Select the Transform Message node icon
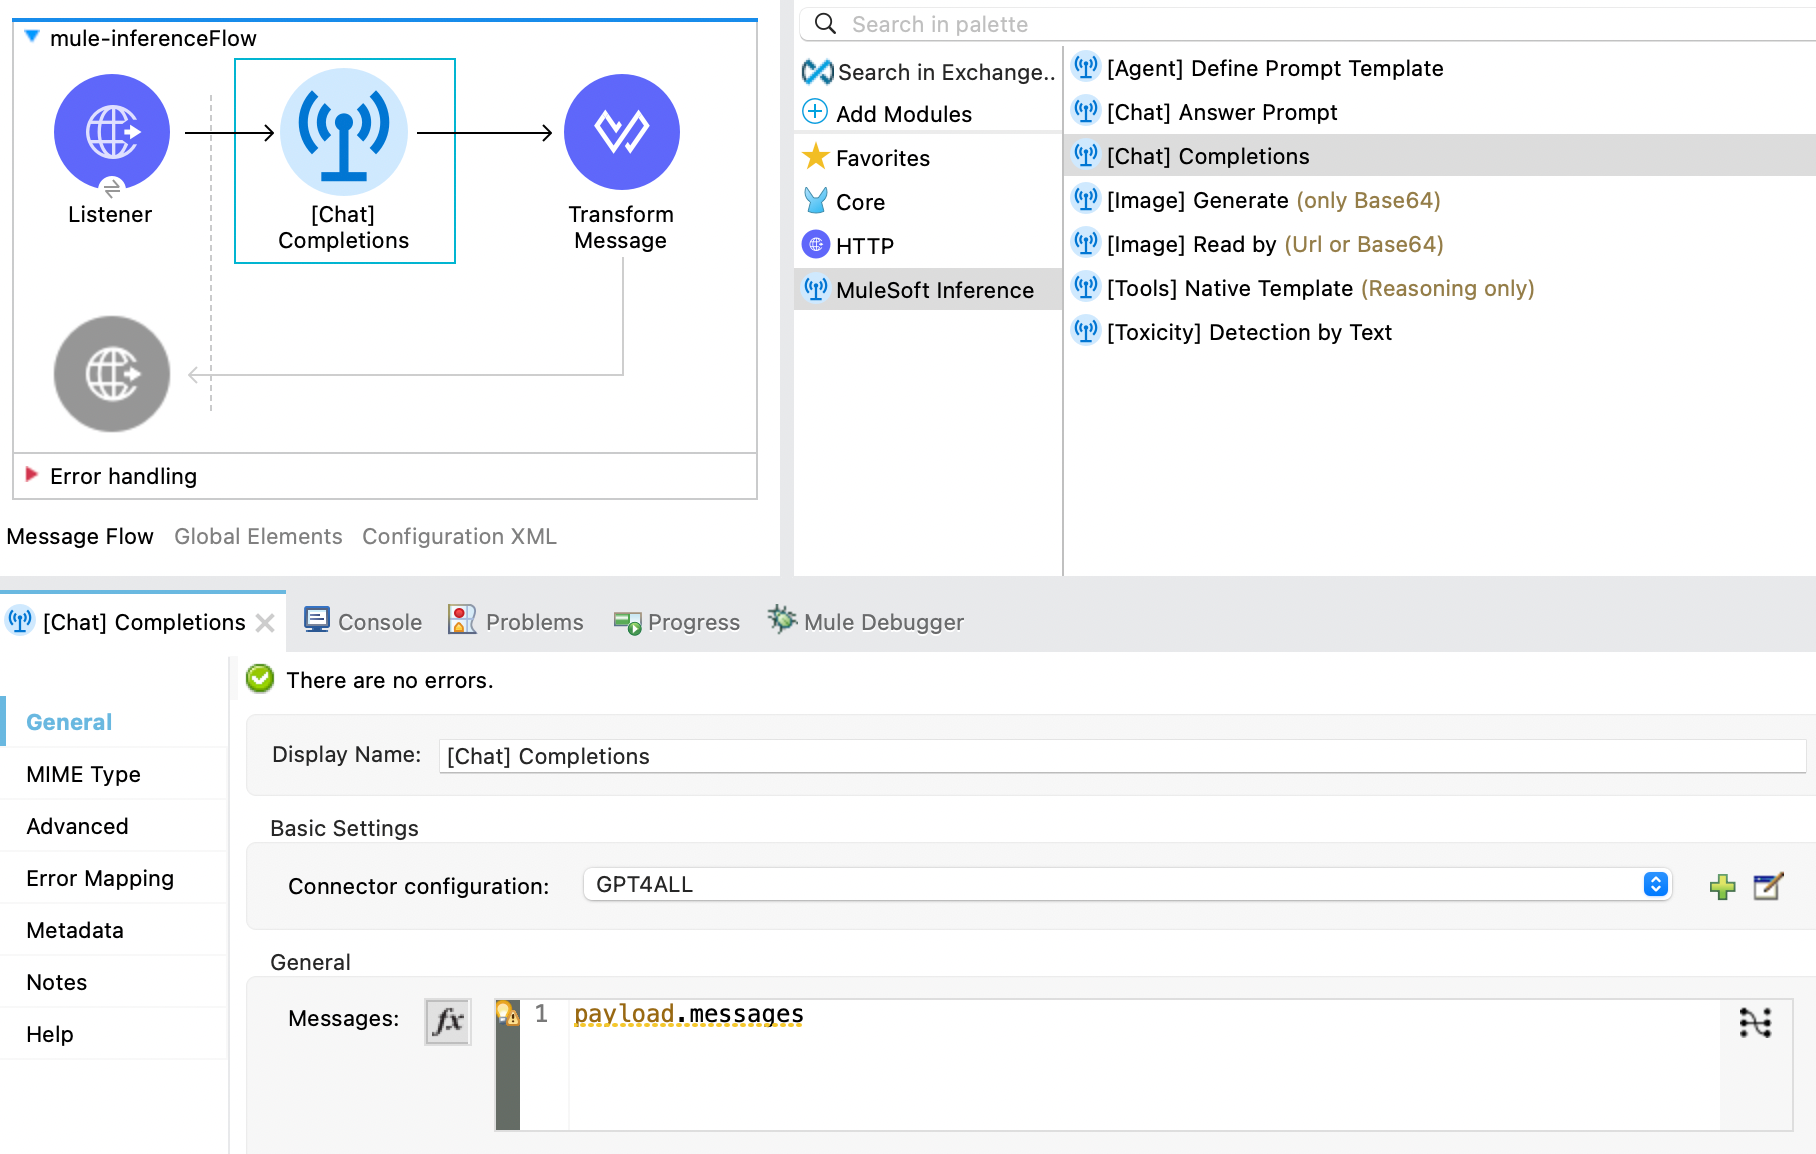Screen dimensions: 1816x1154 click(x=622, y=132)
